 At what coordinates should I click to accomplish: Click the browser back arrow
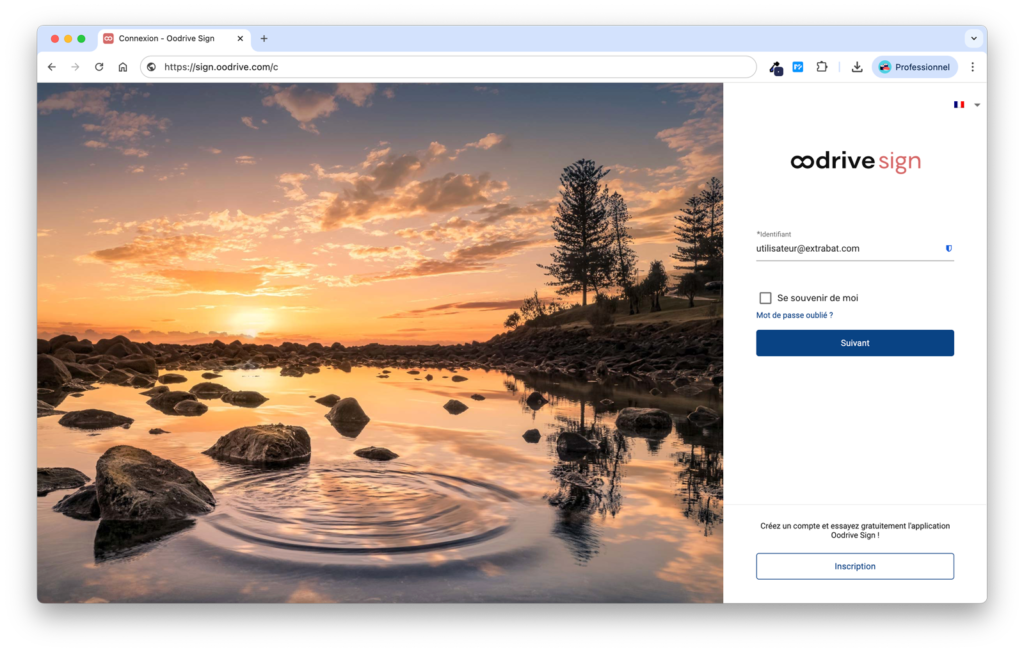pos(52,67)
